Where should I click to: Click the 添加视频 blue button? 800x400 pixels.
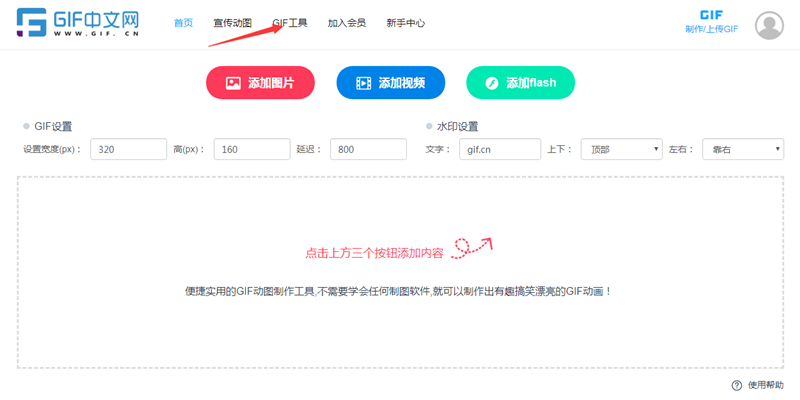[x=391, y=83]
